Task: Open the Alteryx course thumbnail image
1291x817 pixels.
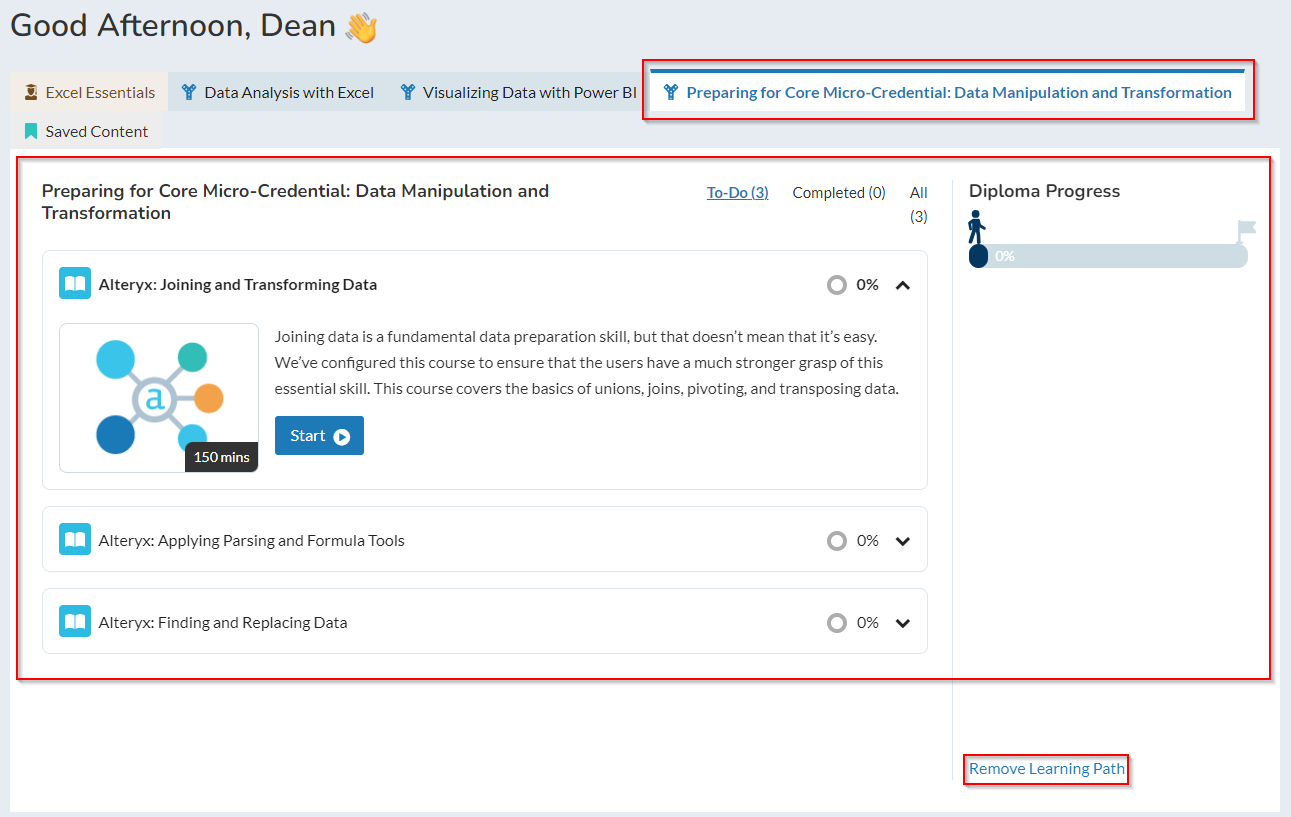Action: click(159, 398)
